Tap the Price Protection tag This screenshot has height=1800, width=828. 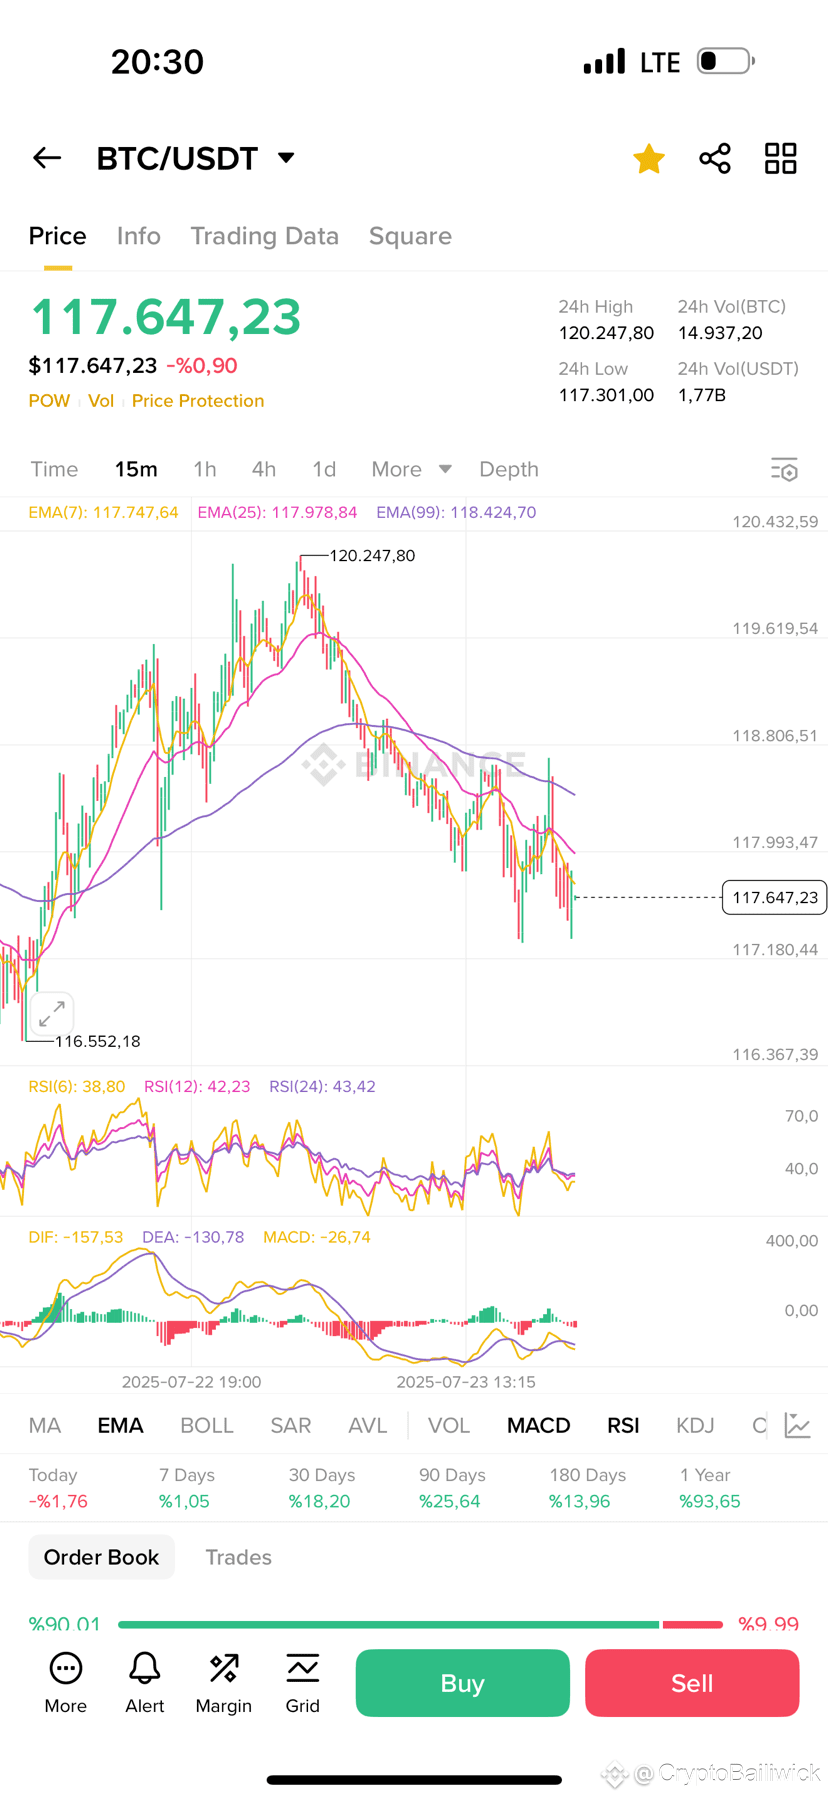198,401
